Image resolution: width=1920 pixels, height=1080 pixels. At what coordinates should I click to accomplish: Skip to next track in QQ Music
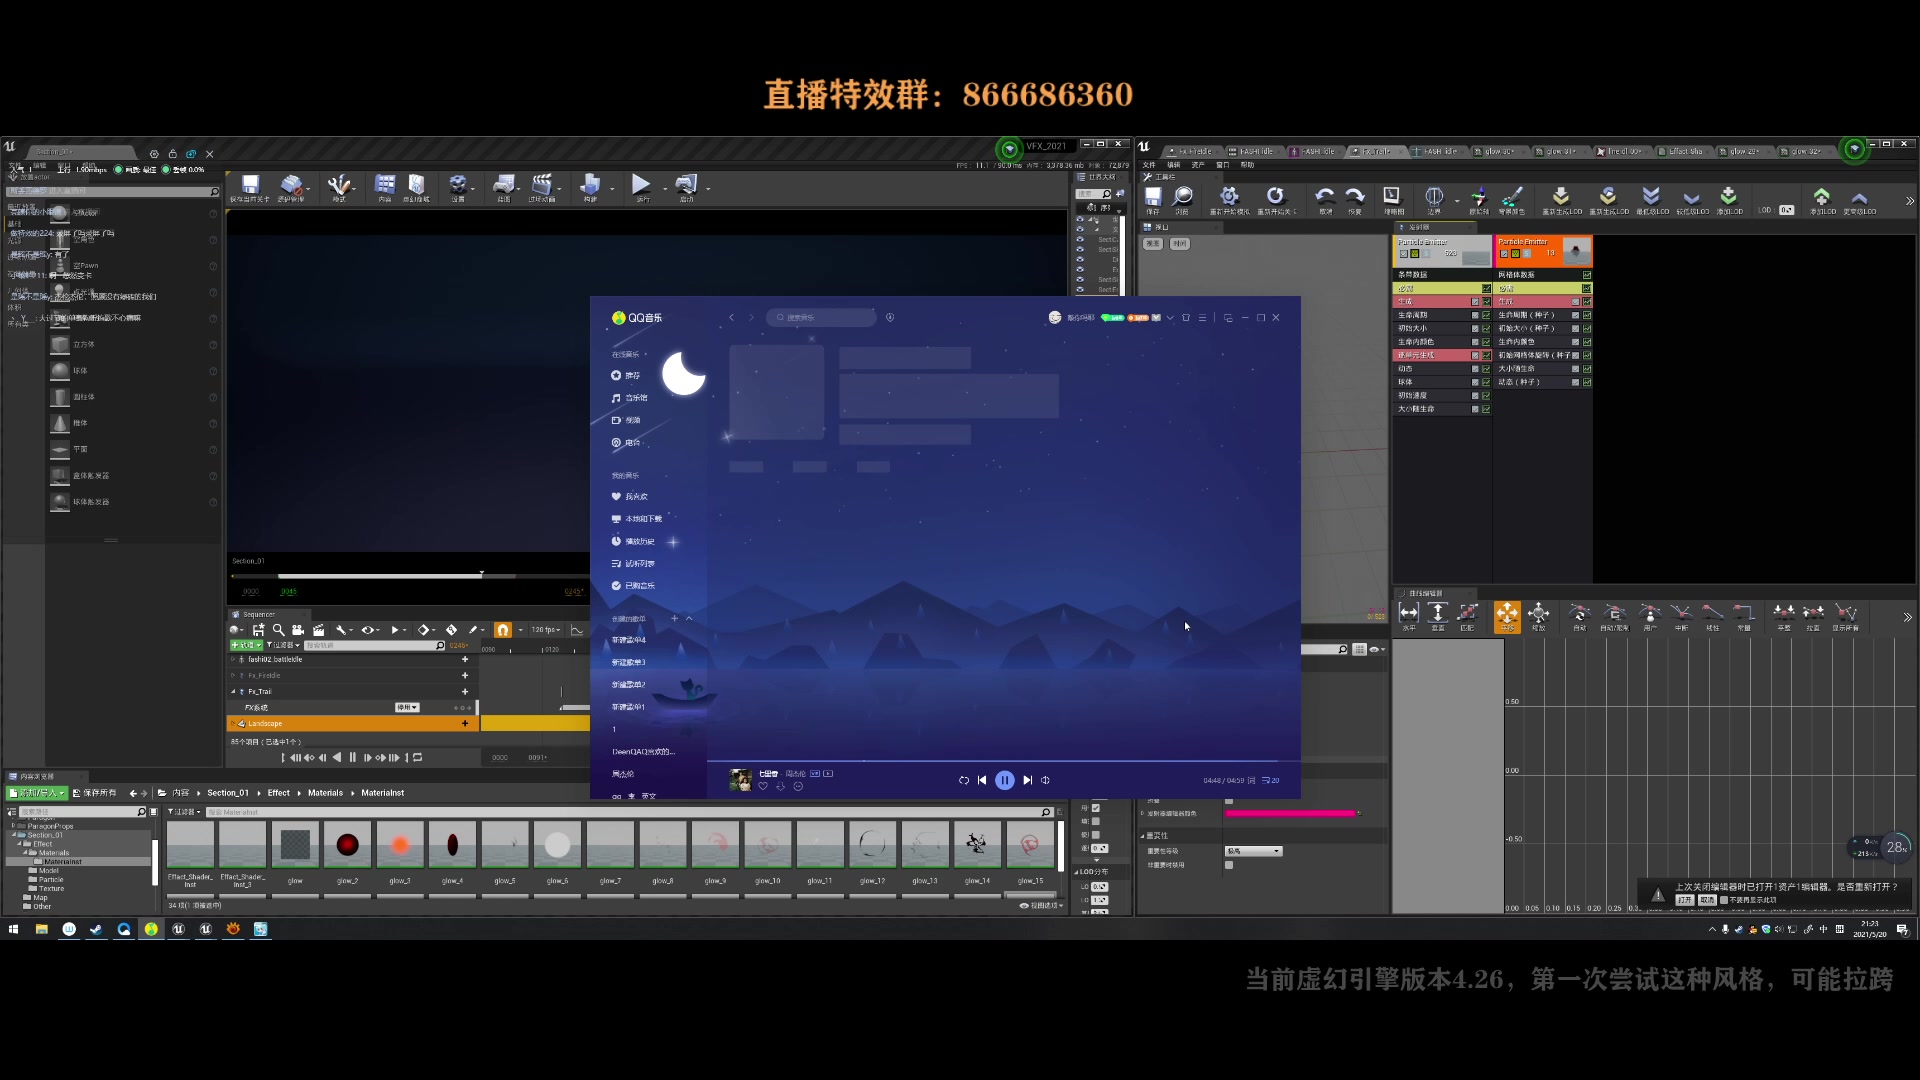[1027, 780]
